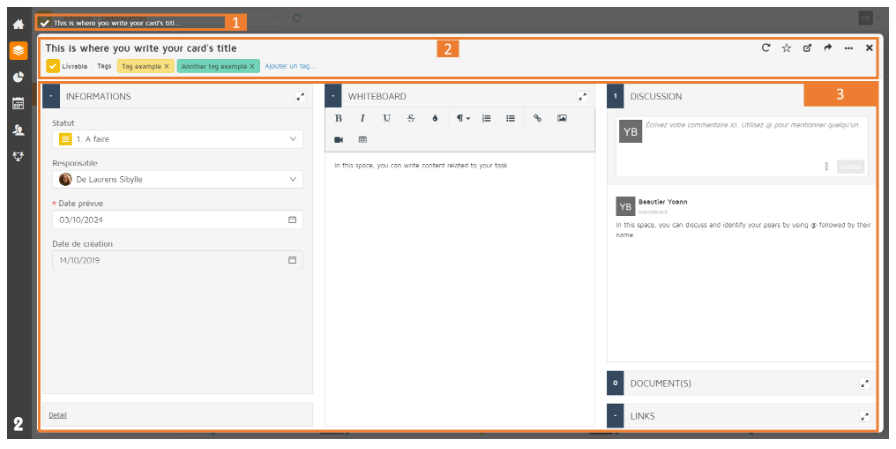Image resolution: width=896 pixels, height=449 pixels.
Task: Open the text color droplet picker
Action: (435, 118)
